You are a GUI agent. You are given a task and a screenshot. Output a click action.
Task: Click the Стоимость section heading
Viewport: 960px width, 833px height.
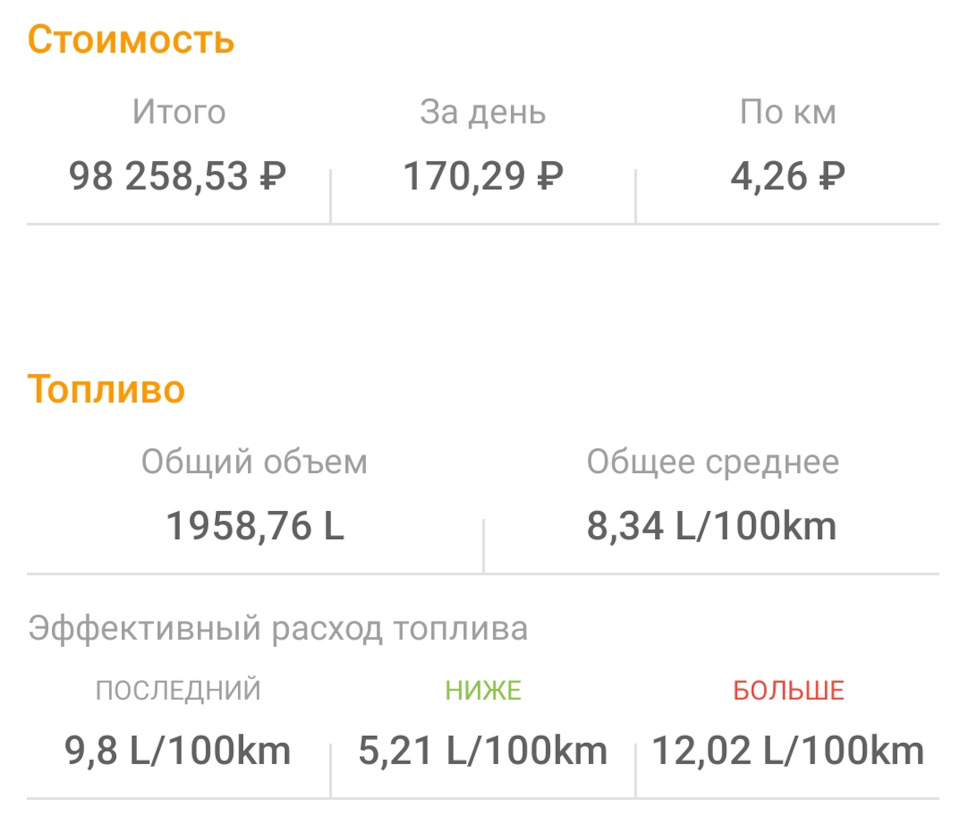click(x=131, y=40)
